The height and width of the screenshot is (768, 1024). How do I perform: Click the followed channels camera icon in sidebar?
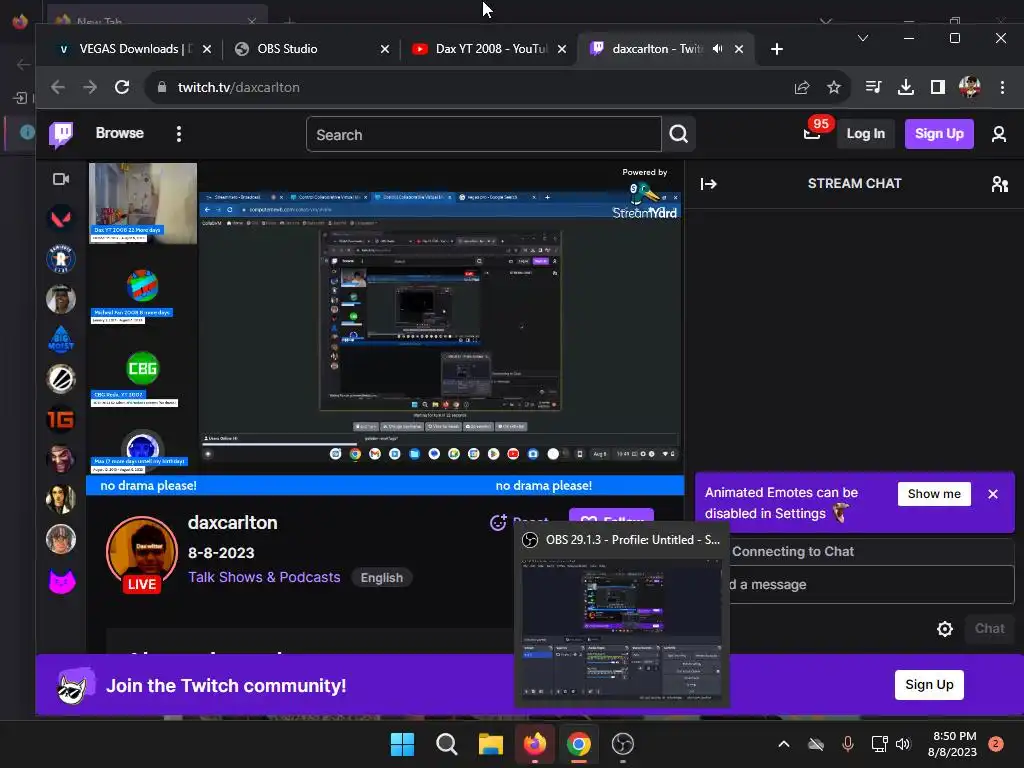[x=61, y=179]
